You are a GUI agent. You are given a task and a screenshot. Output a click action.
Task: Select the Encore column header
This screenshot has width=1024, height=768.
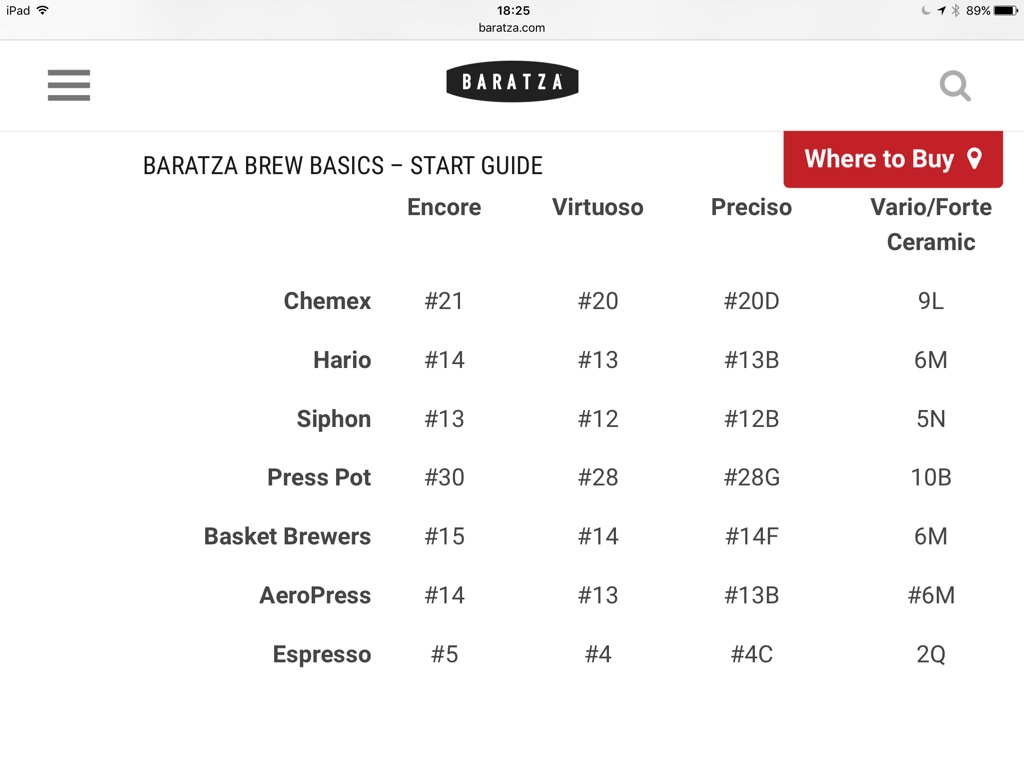444,207
